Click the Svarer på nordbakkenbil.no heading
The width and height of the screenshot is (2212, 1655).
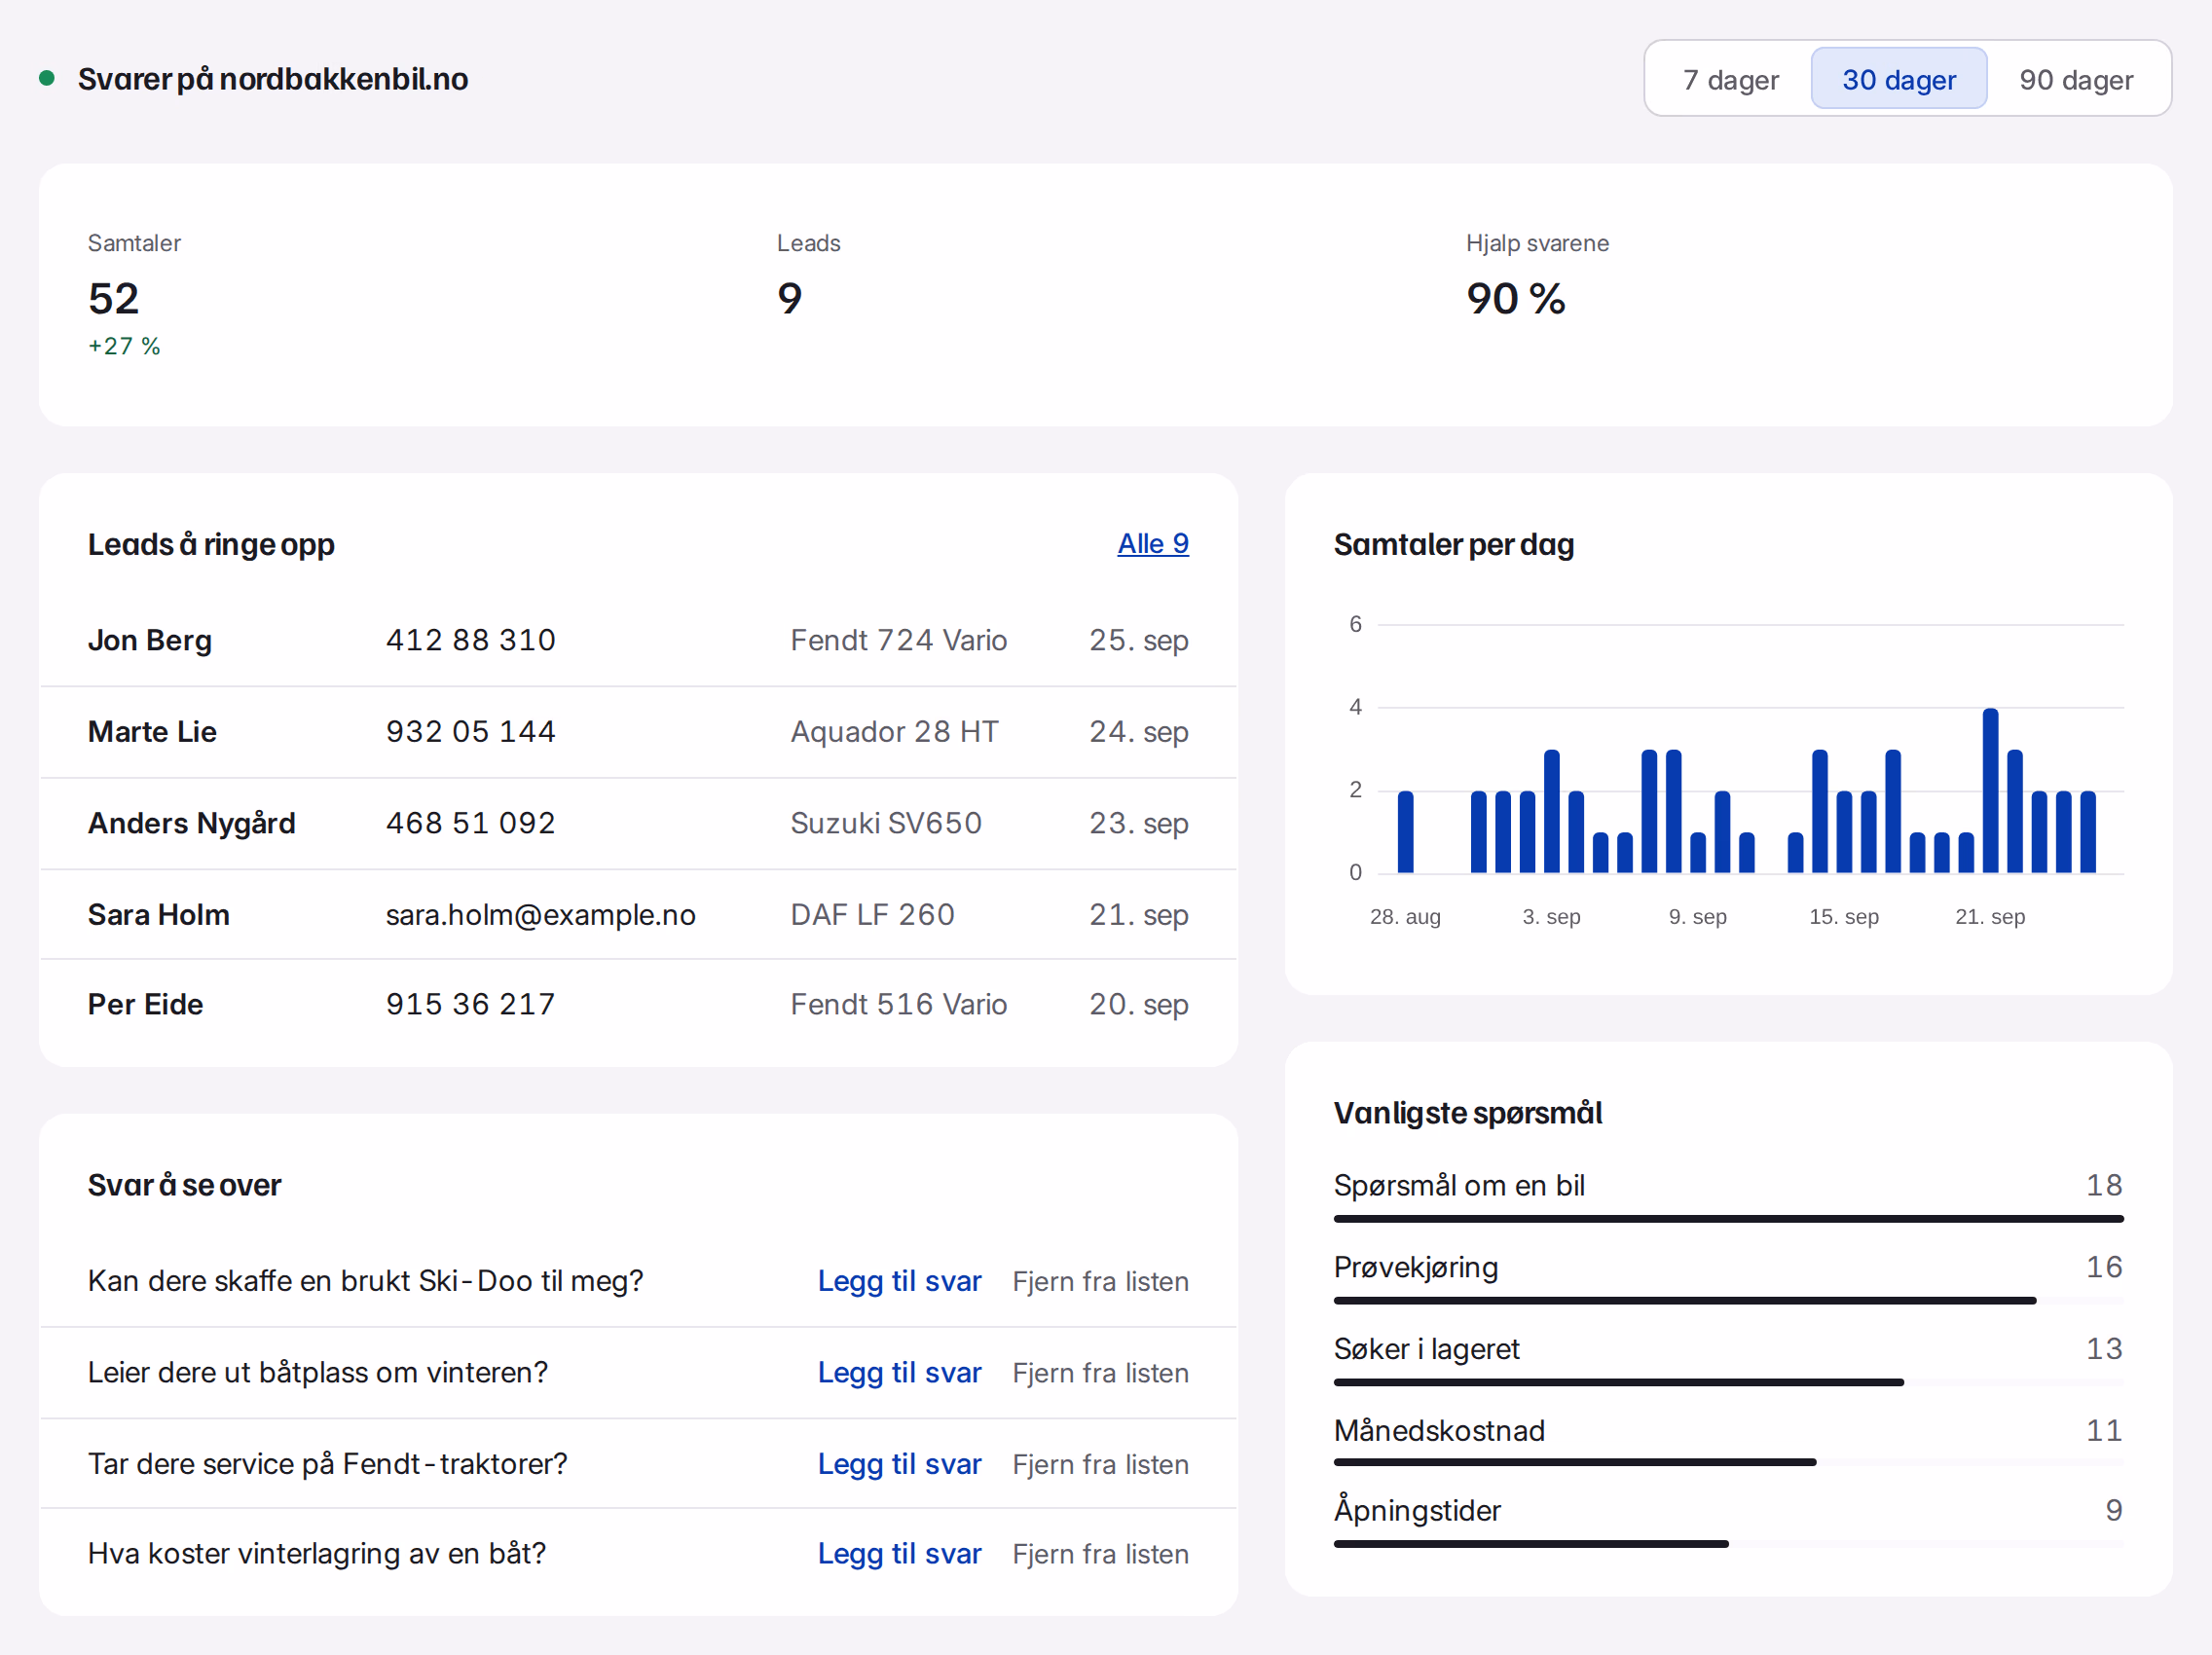point(273,79)
